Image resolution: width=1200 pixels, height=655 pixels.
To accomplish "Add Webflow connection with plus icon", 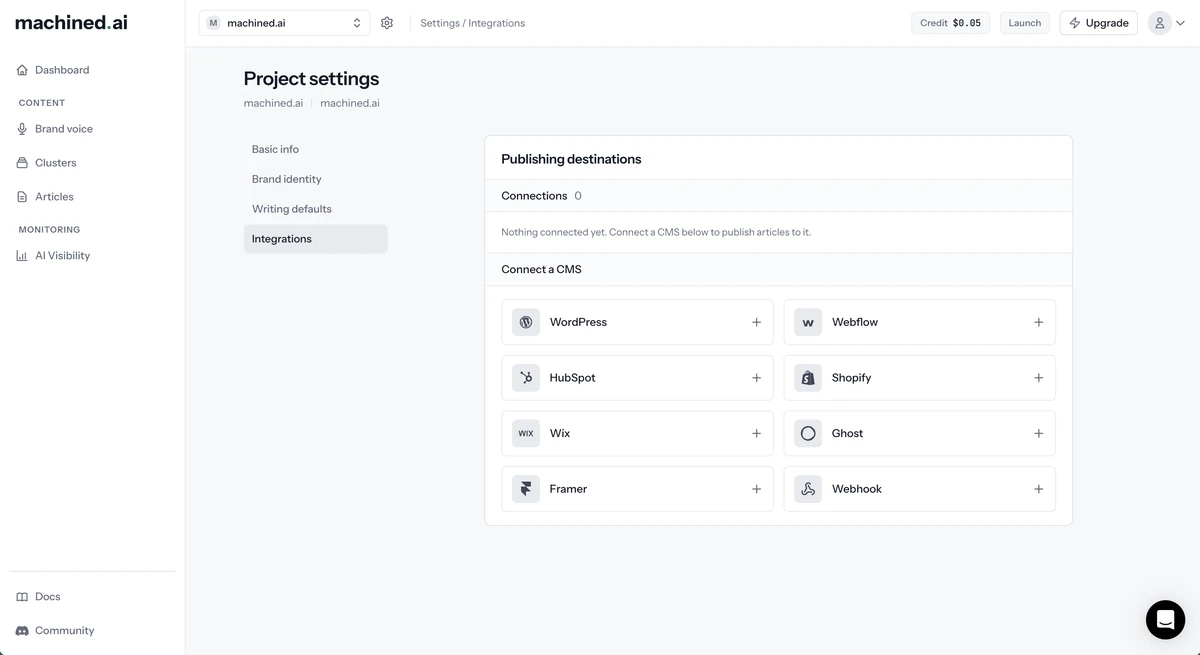I will pos(1038,322).
